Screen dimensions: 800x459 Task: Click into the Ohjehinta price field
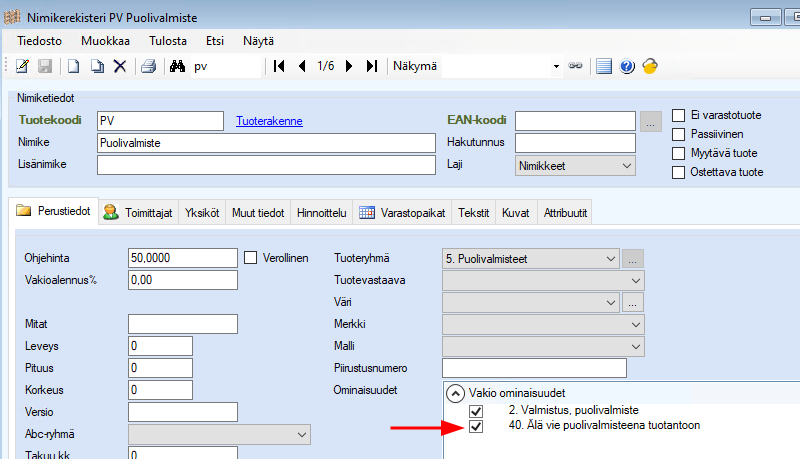click(x=183, y=258)
